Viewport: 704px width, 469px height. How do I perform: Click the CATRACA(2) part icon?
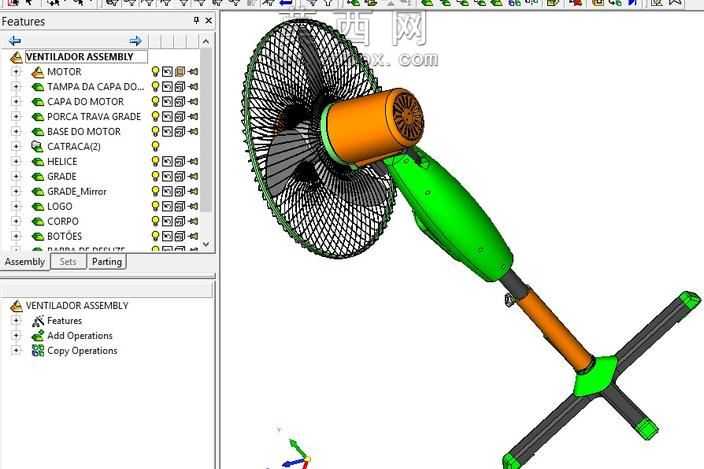click(x=37, y=146)
